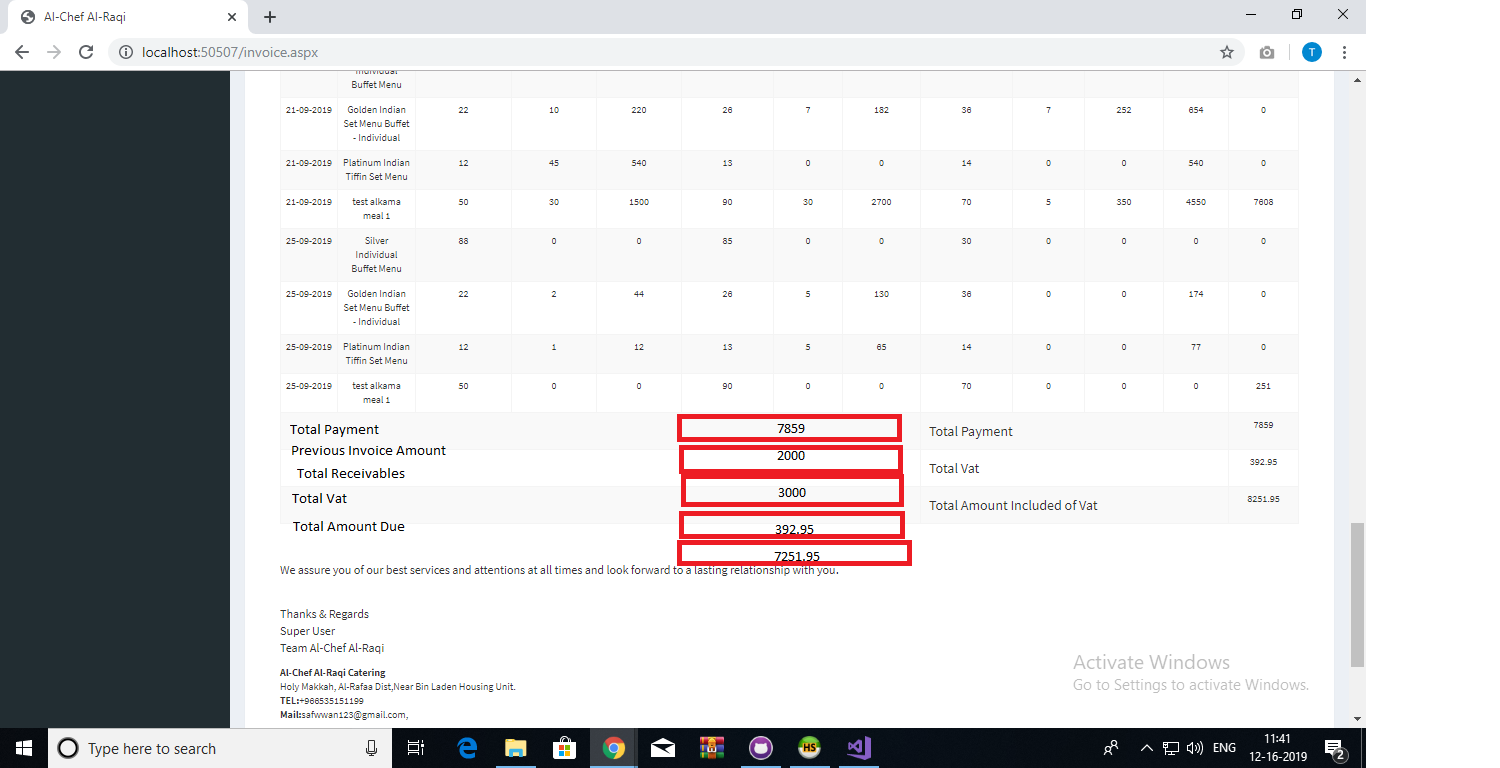Viewport: 1500px width, 768px height.
Task: Open File Explorer from the taskbar
Action: (515, 748)
